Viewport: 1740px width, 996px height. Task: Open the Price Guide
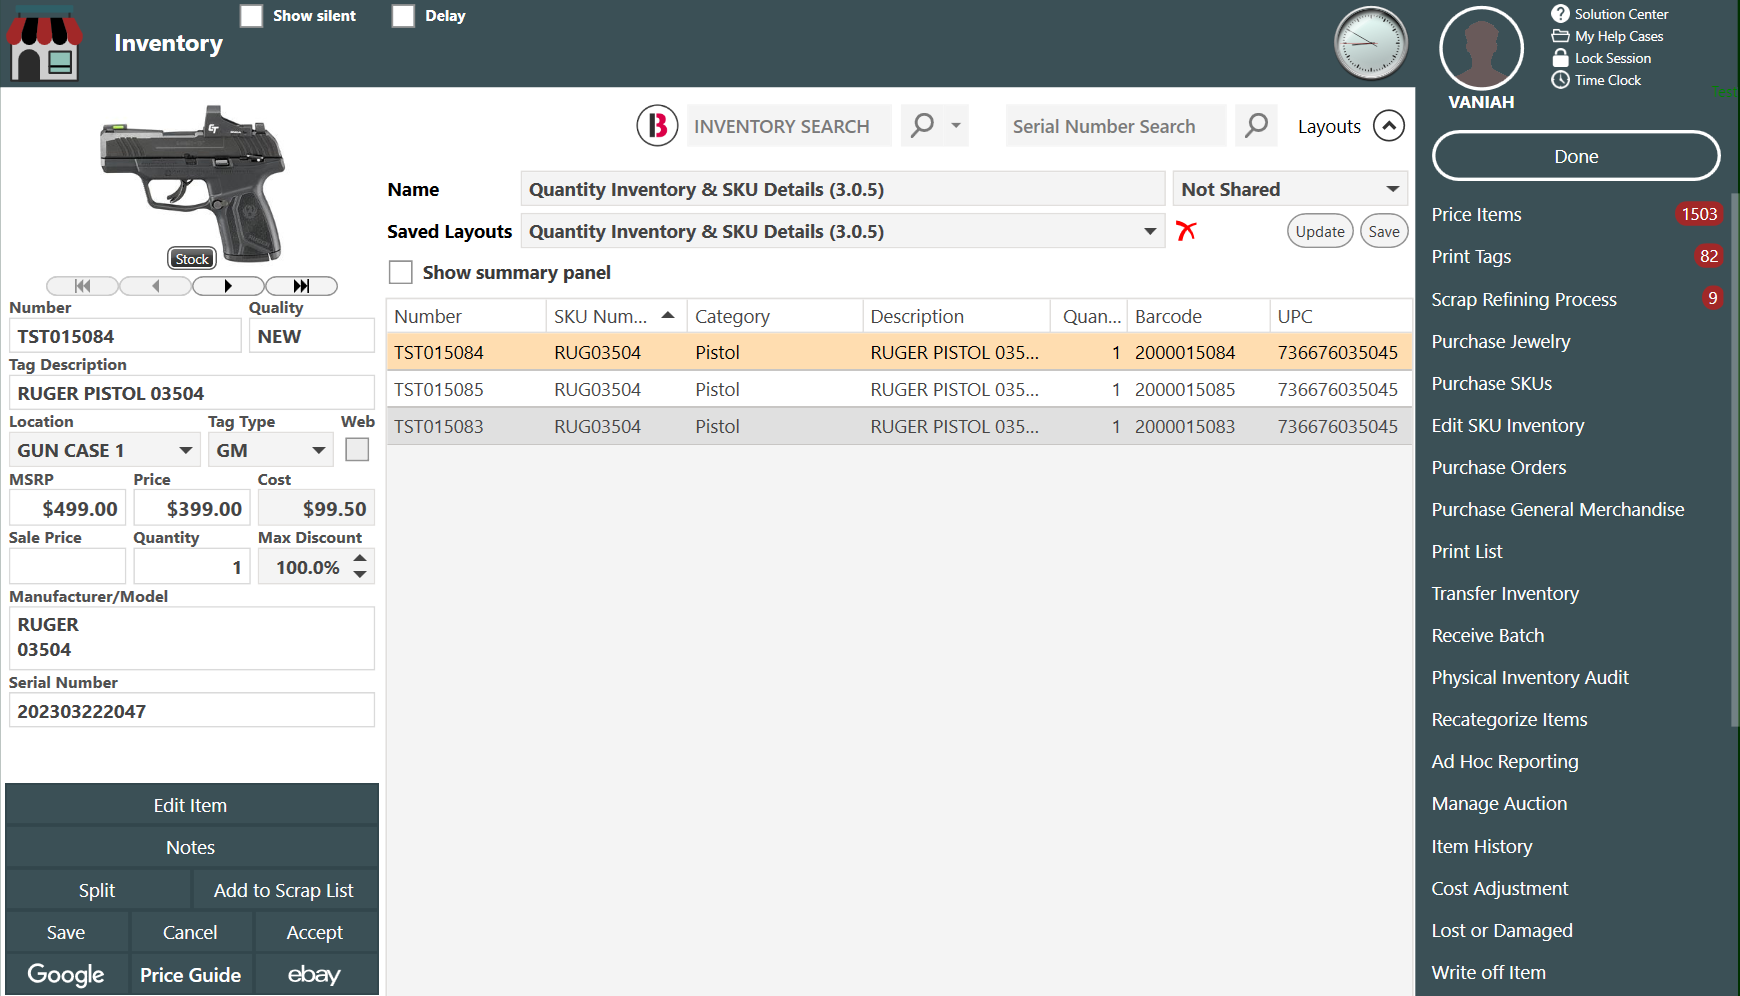tap(190, 974)
